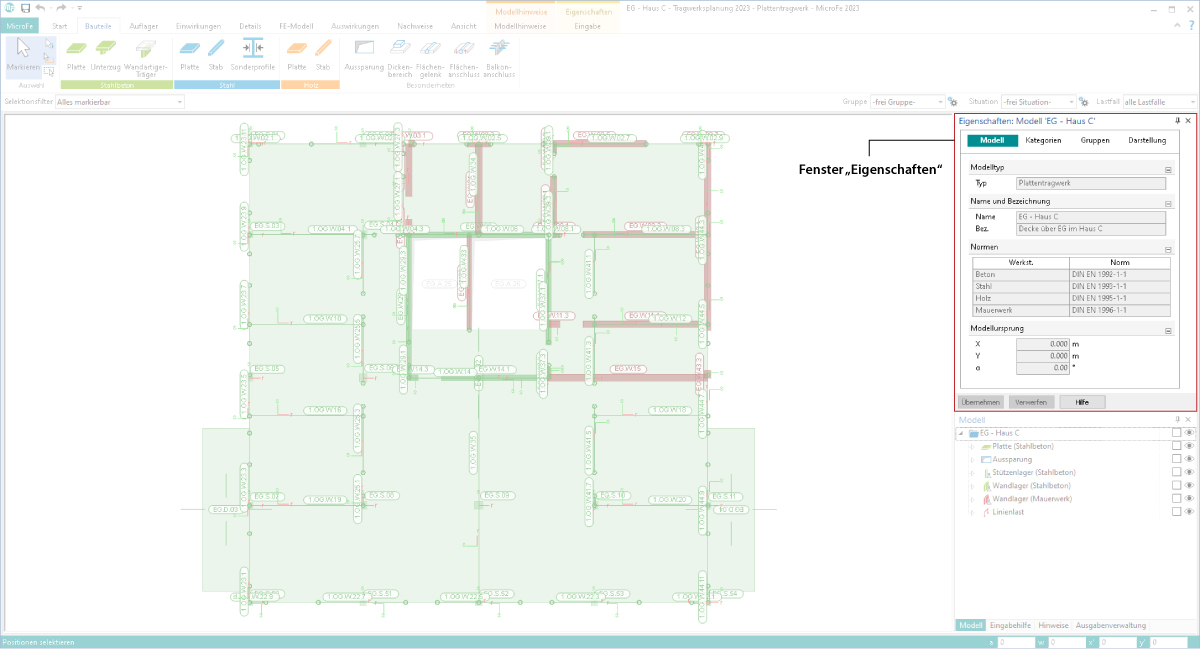Expand the Stützenlager (Stahlbeton) tree node
Image resolution: width=1200 pixels, height=650 pixels.
(x=971, y=472)
